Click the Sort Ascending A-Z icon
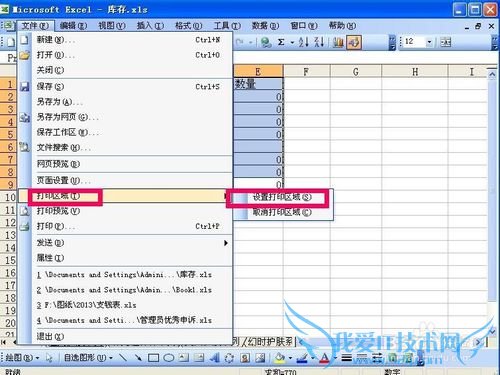 pos(303,42)
